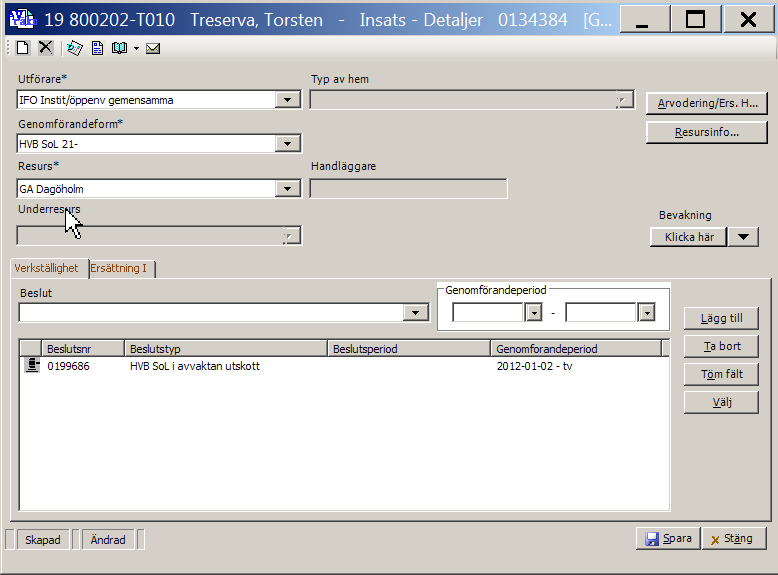Viewport: 778px width, 575px height.
Task: Click the delete X toolbar icon
Action: click(x=46, y=48)
